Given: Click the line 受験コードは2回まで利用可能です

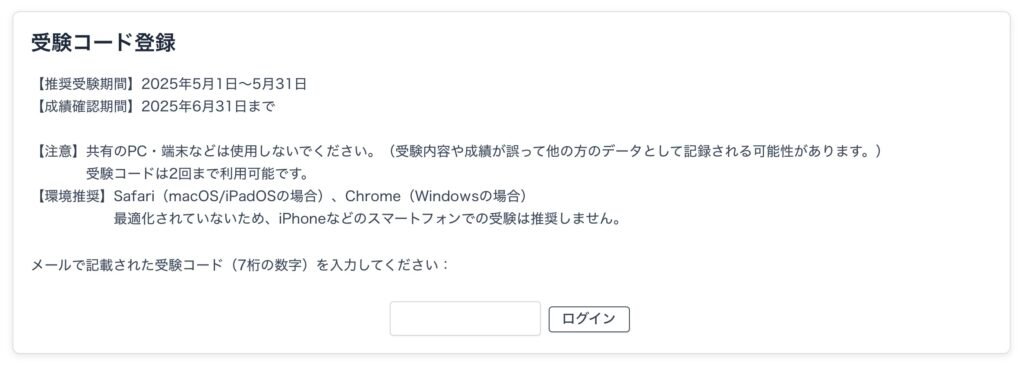Looking at the screenshot, I should (x=197, y=175).
